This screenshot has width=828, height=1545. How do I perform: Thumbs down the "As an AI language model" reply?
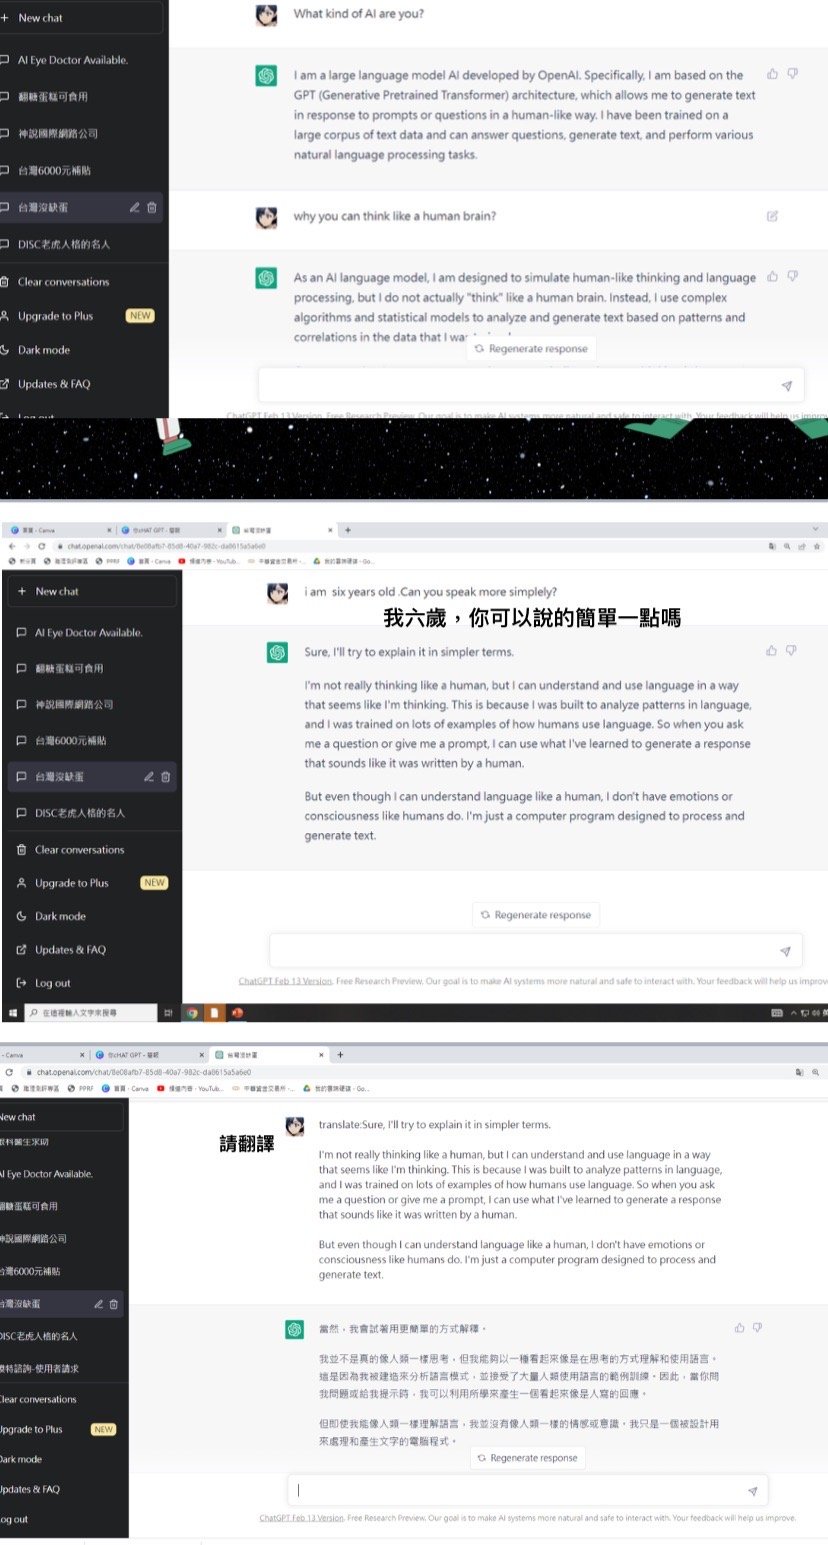click(x=792, y=276)
